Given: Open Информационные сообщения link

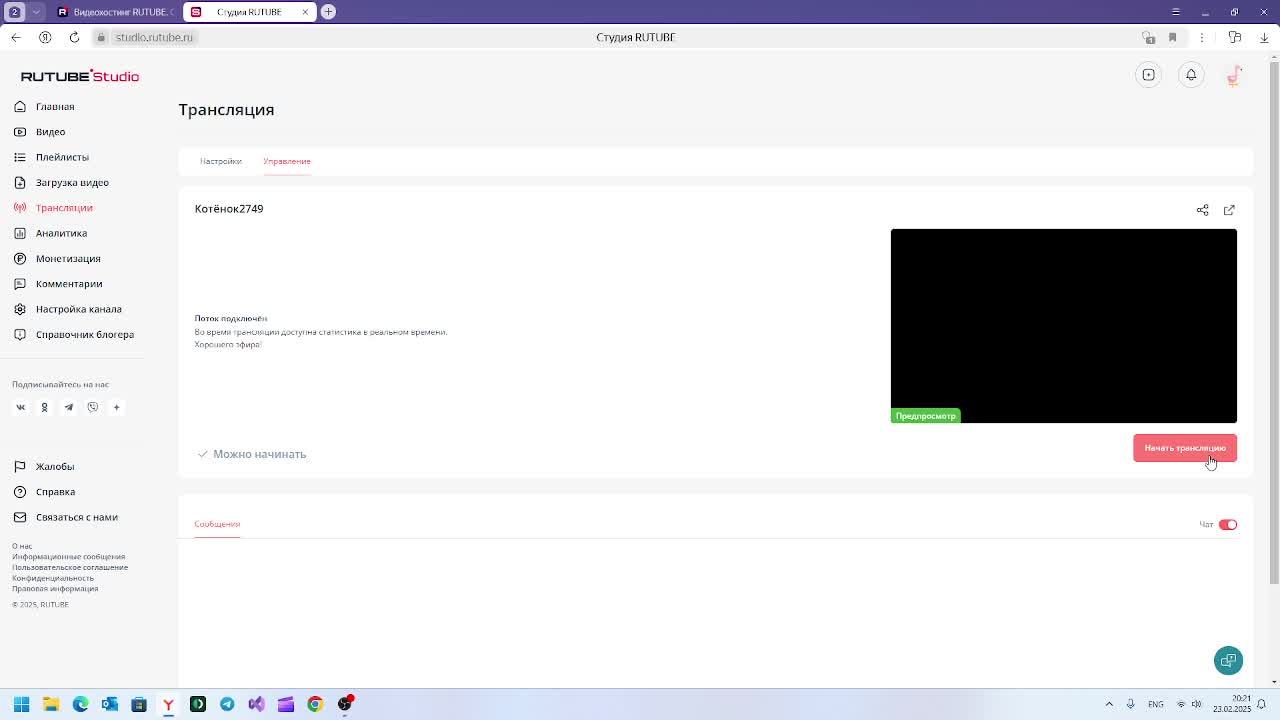Looking at the screenshot, I should tap(68, 557).
